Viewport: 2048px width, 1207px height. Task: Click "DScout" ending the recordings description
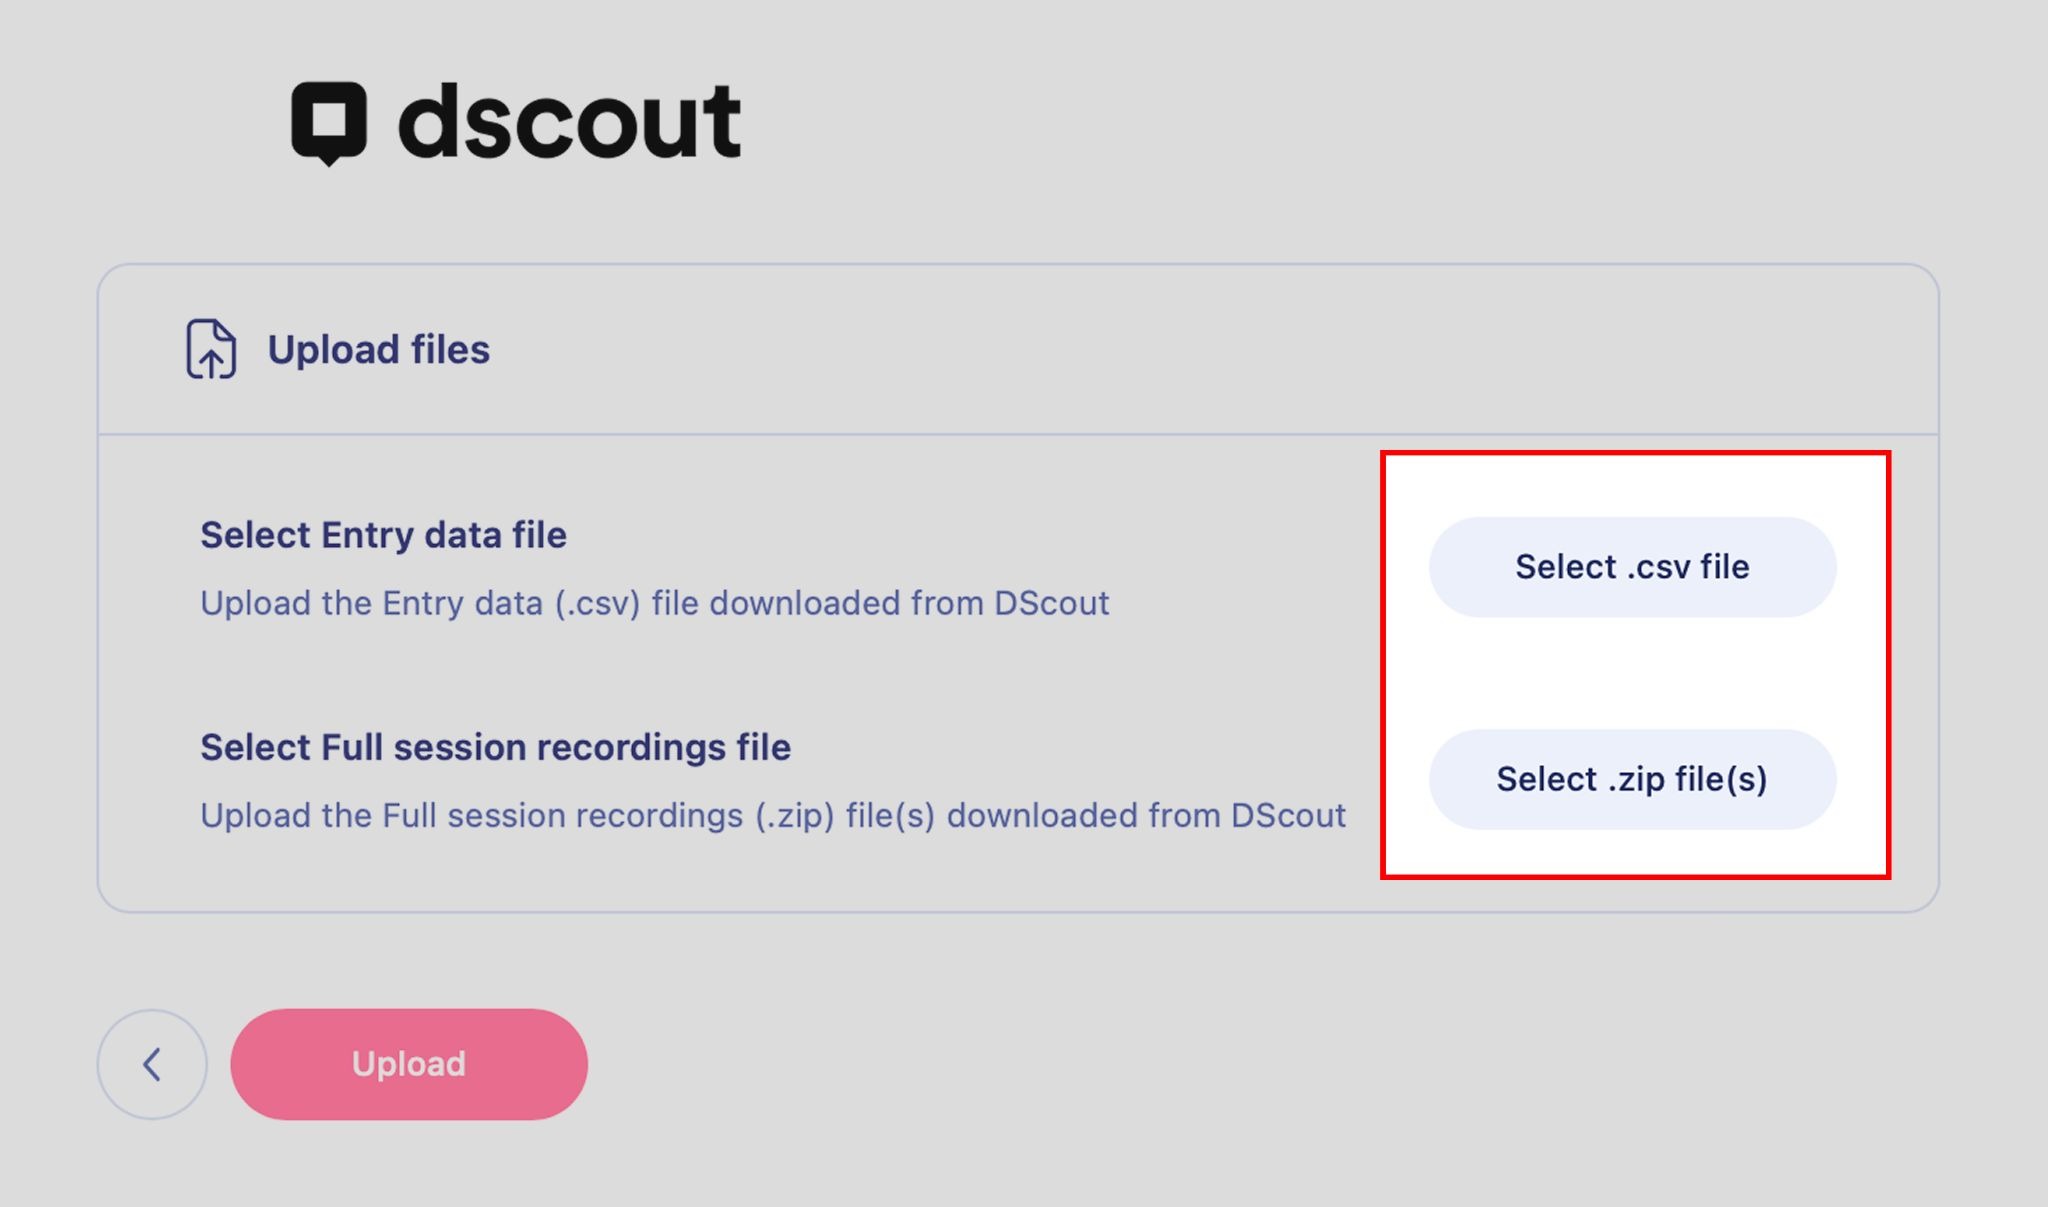coord(1288,815)
